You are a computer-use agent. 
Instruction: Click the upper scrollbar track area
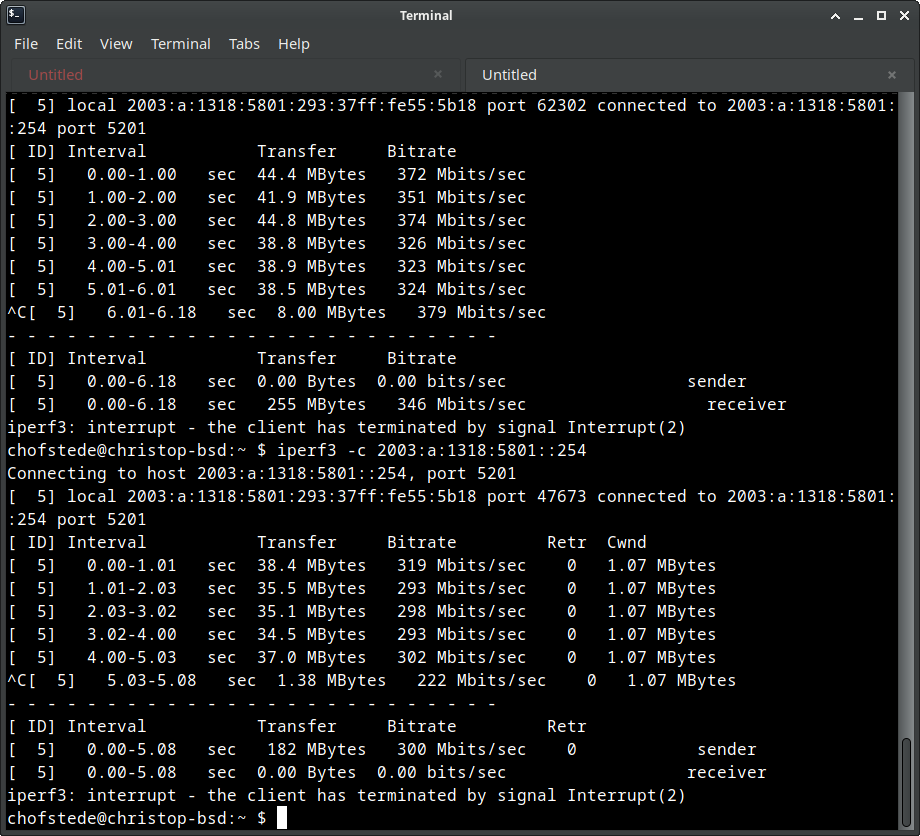point(907,400)
